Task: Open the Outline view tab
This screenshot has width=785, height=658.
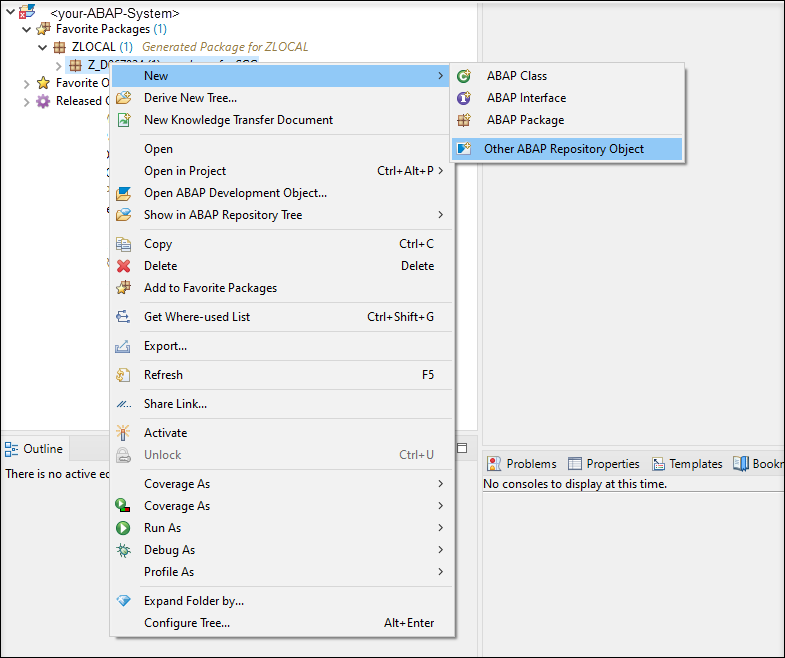Action: (34, 449)
